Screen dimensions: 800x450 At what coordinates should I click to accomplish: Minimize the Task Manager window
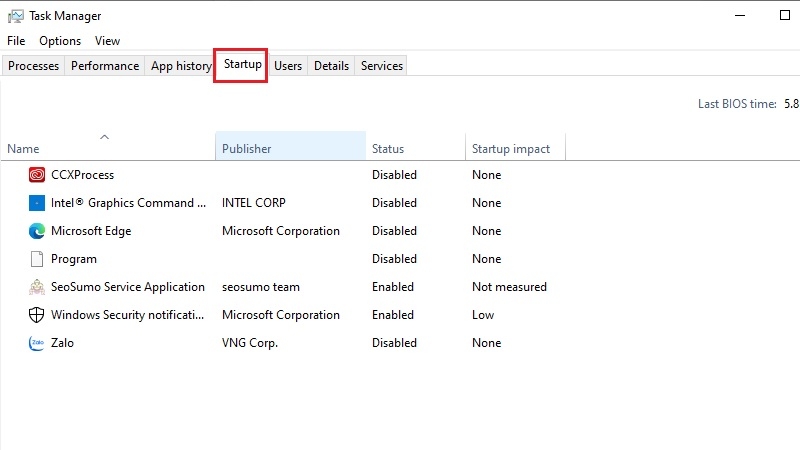pos(740,16)
